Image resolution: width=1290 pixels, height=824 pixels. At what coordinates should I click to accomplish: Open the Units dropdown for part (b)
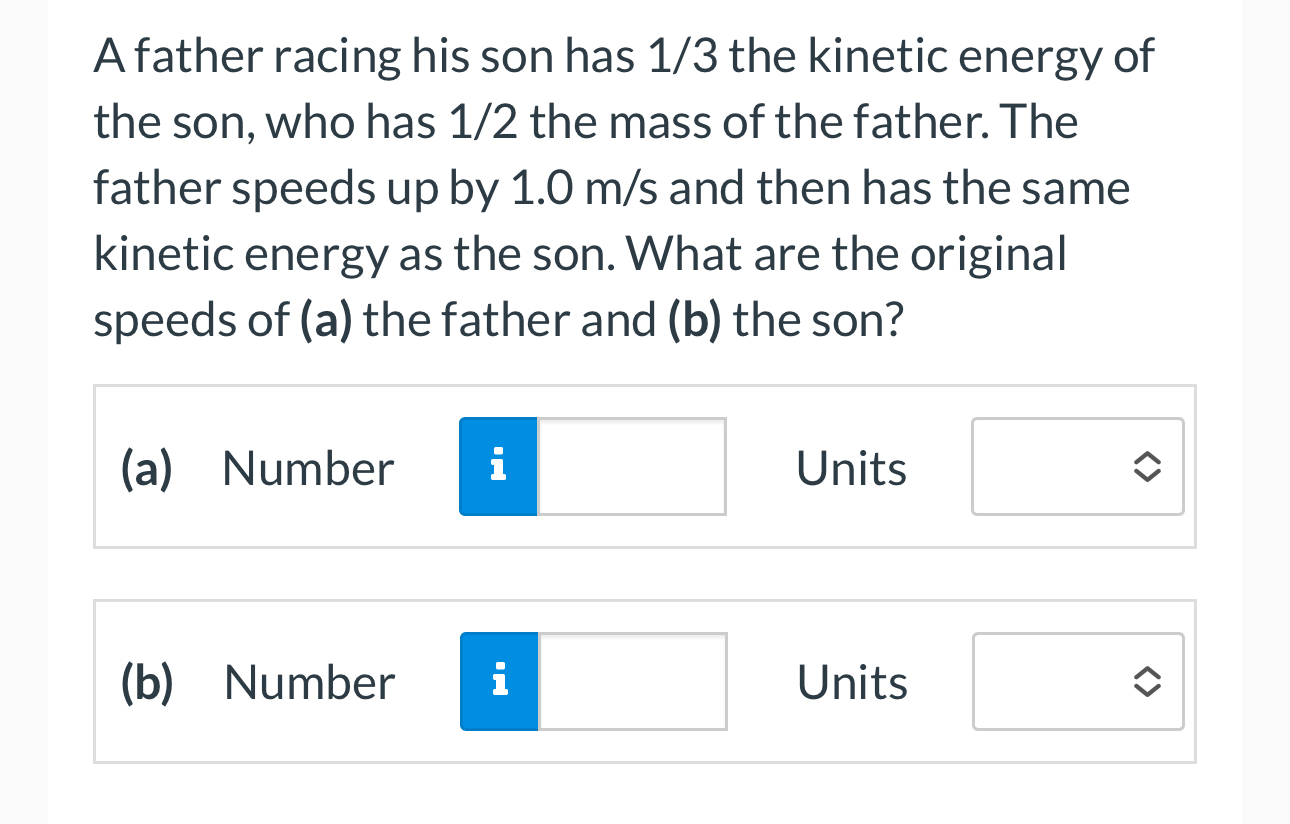tap(1077, 681)
